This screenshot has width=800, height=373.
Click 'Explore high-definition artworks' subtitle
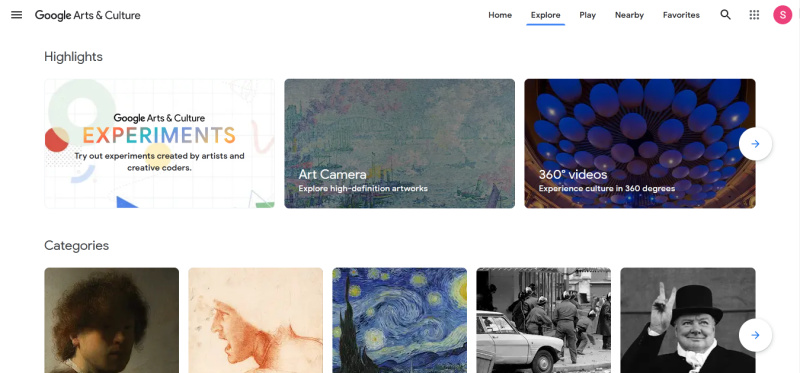[x=363, y=189]
